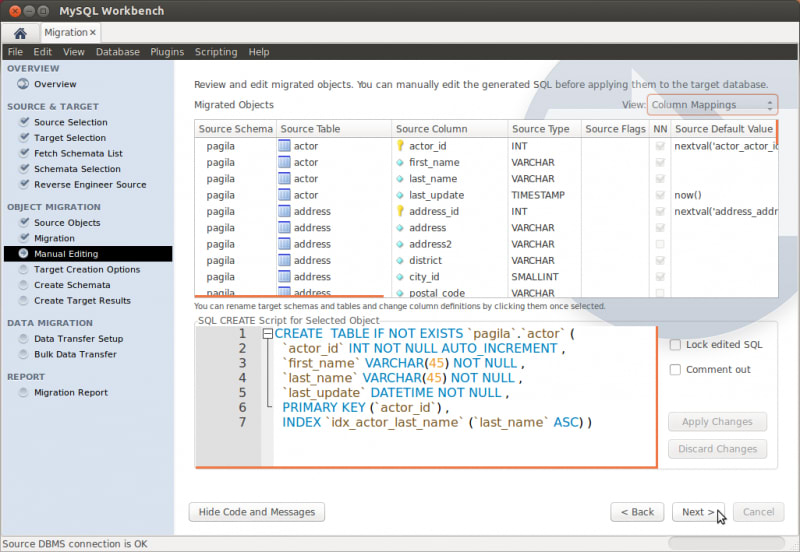800x552 pixels.
Task: Close the Migration tab with its x
Action: (92, 33)
